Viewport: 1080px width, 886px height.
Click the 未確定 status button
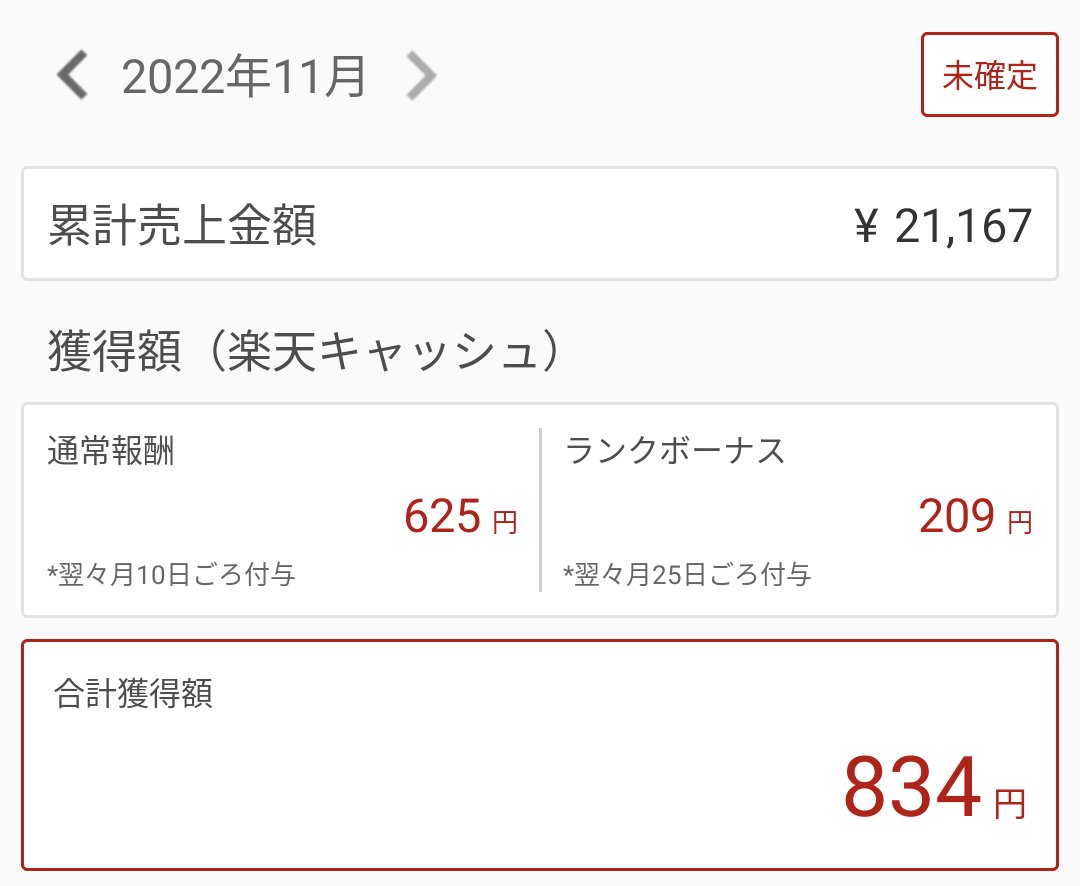point(989,74)
